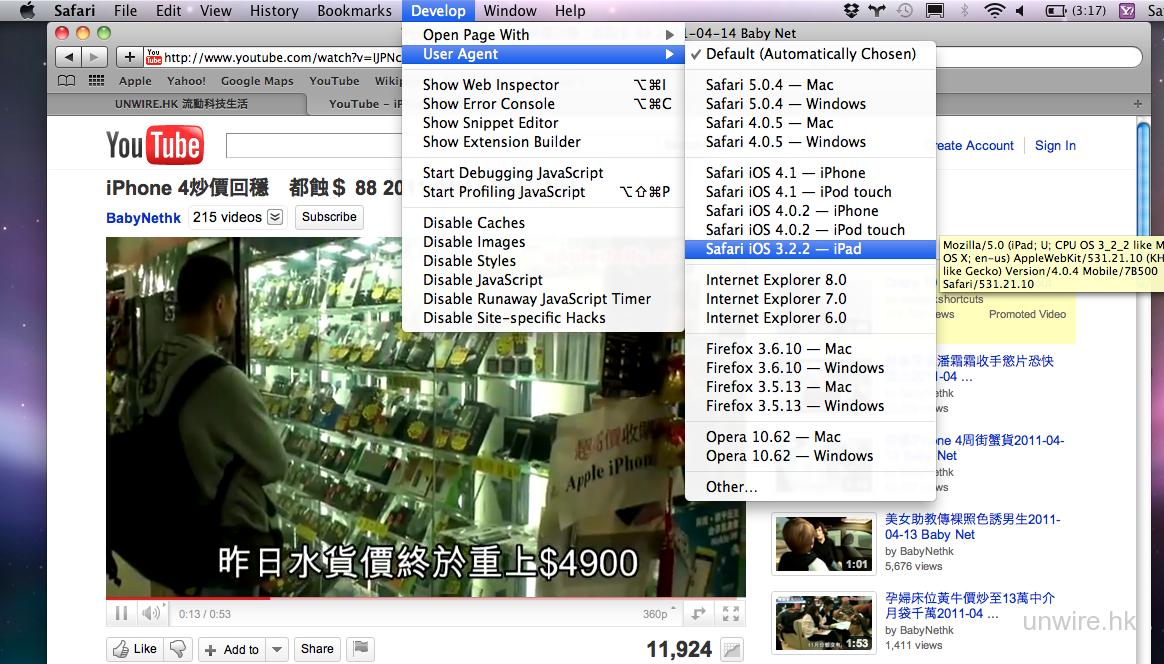Viewport: 1164px width, 664px height.
Task: Open the Top Sites grid icon
Action: (97, 81)
